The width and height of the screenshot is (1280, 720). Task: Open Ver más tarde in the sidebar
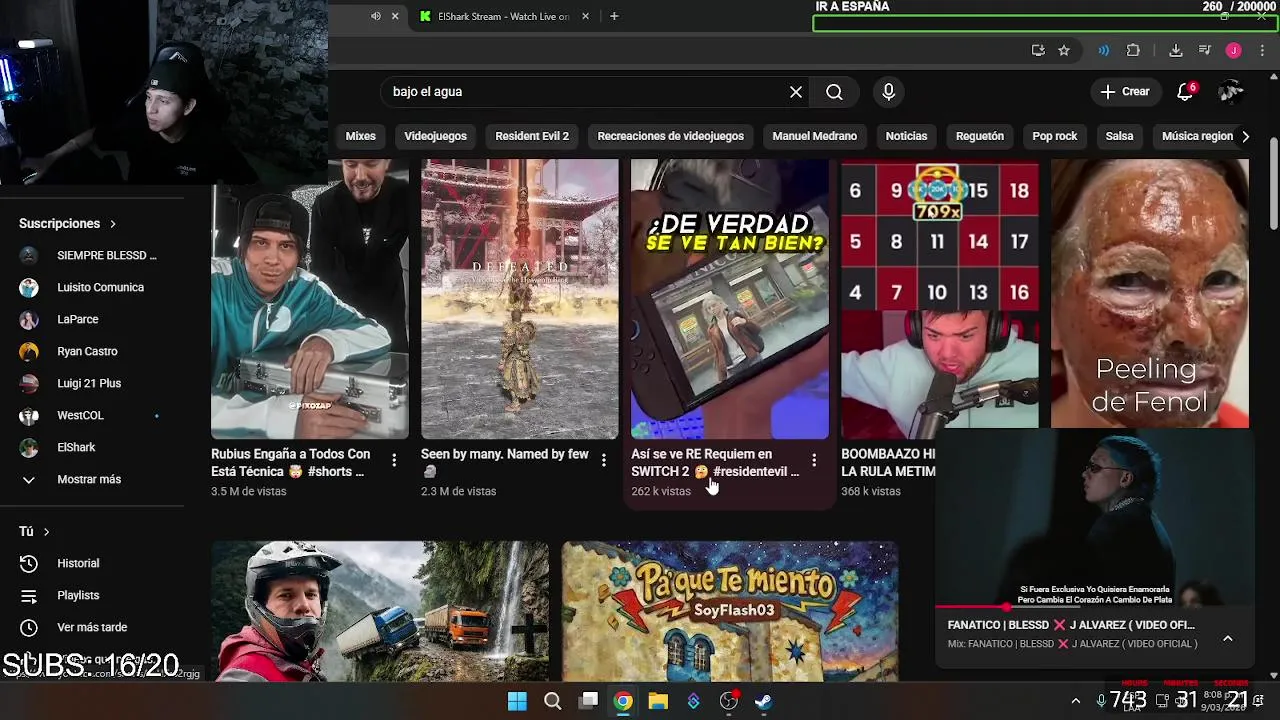[92, 627]
